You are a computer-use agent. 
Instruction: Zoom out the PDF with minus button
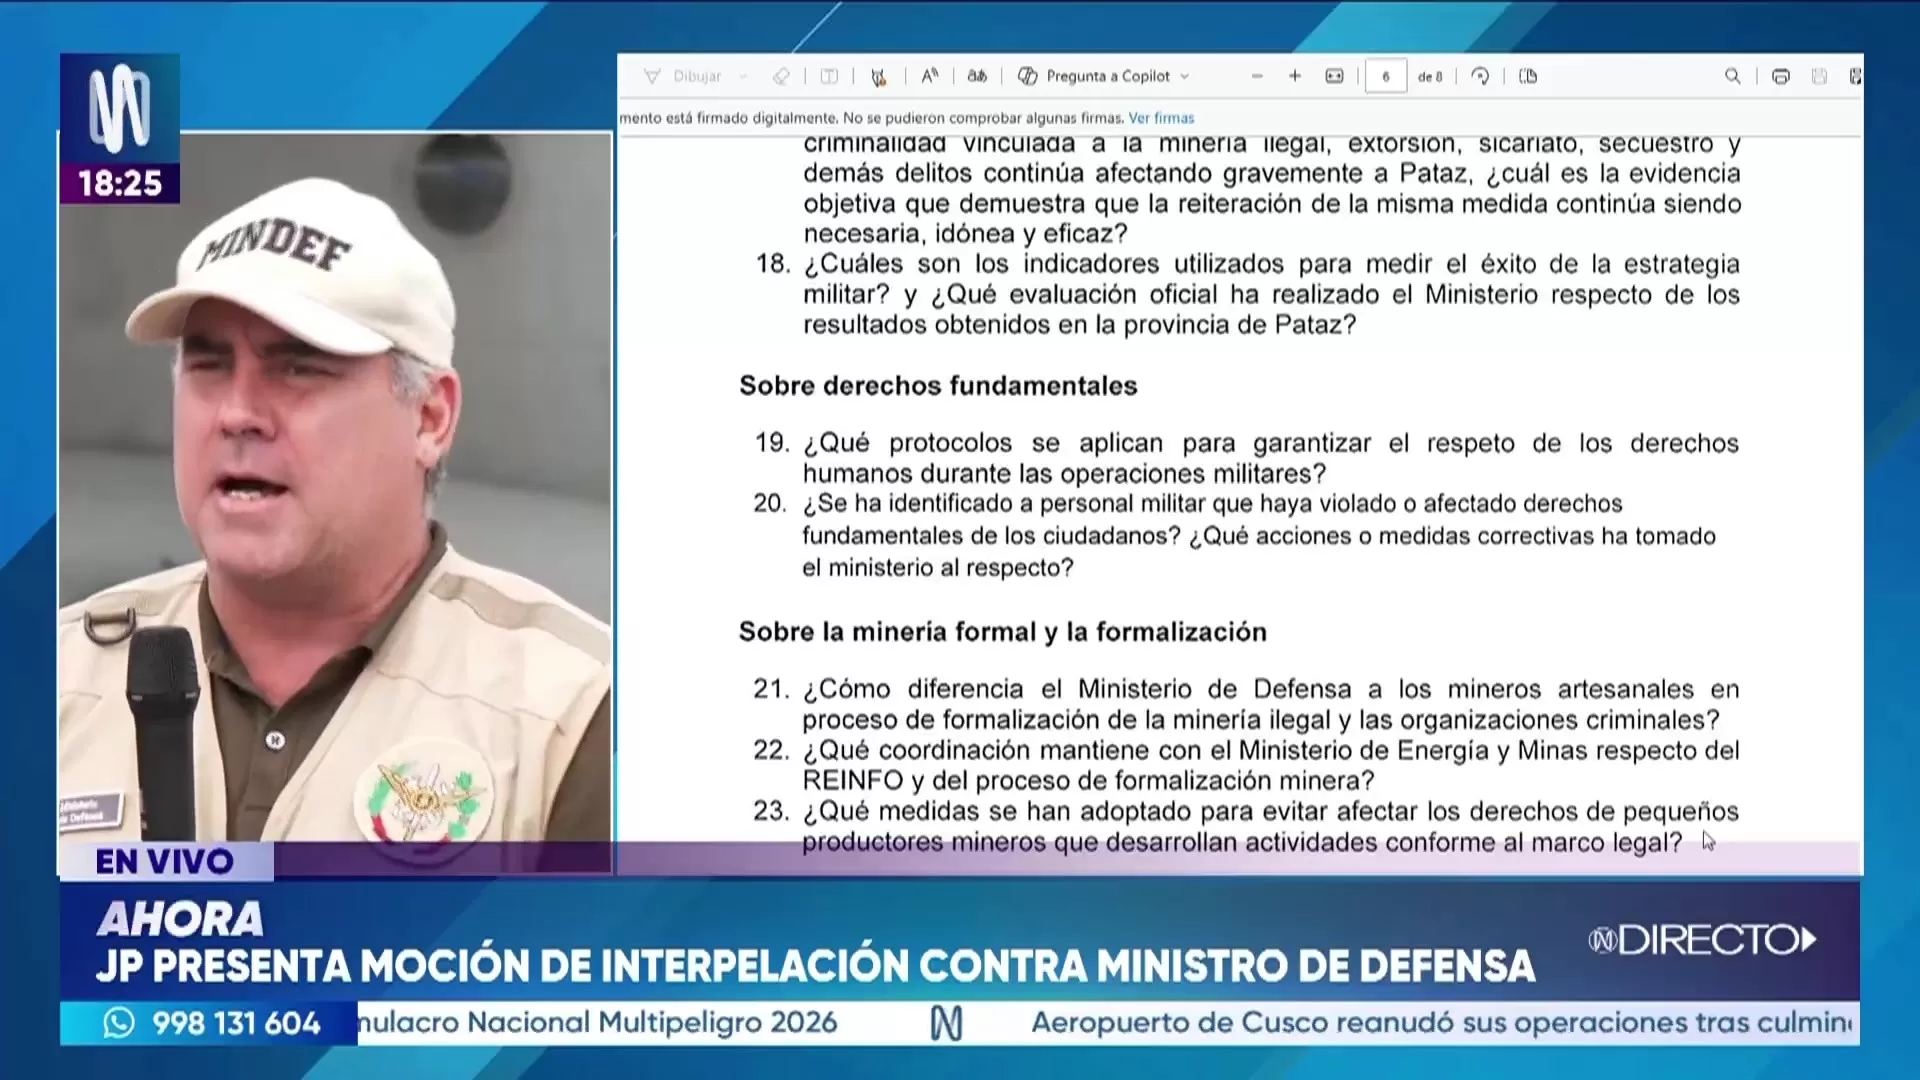point(1257,76)
